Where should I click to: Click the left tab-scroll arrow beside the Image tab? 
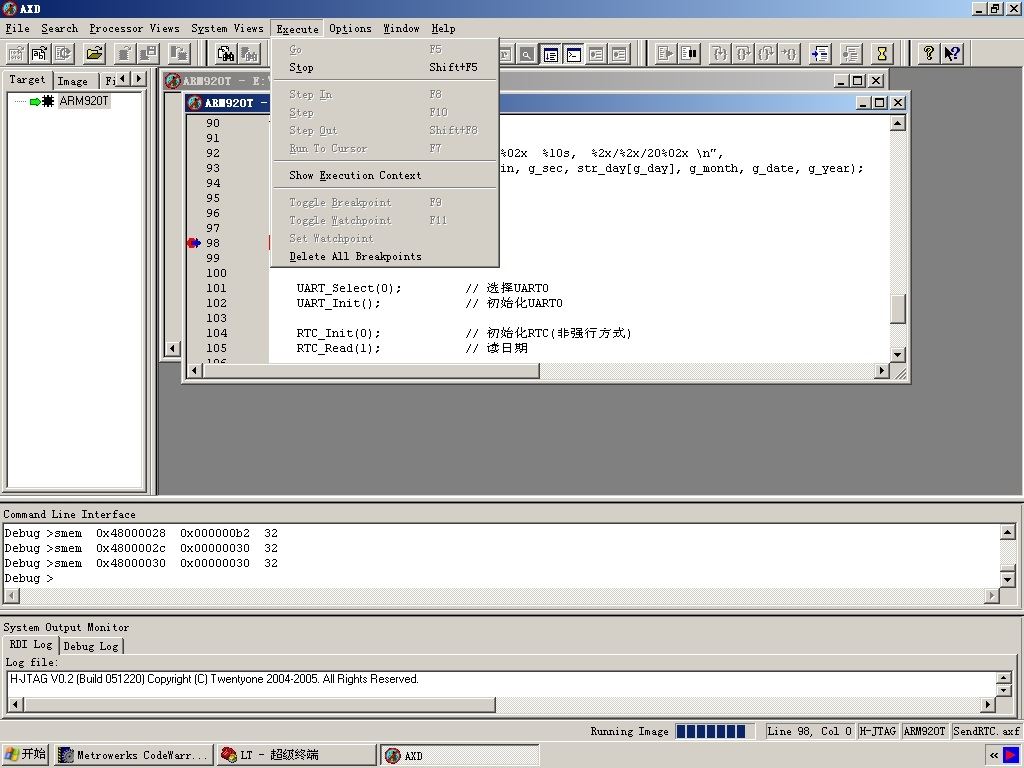click(122, 79)
